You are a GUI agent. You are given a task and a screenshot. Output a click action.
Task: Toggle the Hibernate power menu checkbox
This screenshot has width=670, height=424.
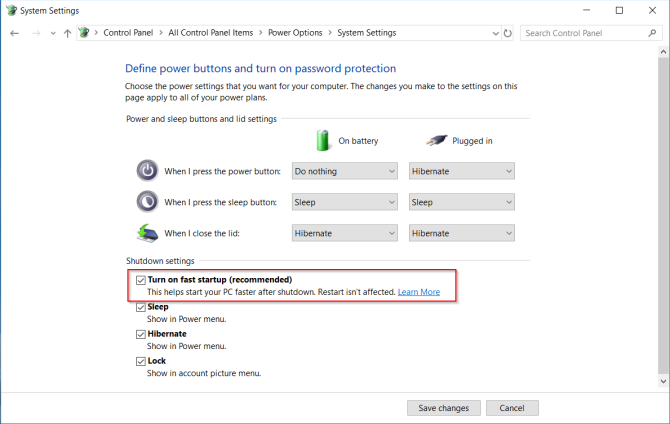click(141, 334)
